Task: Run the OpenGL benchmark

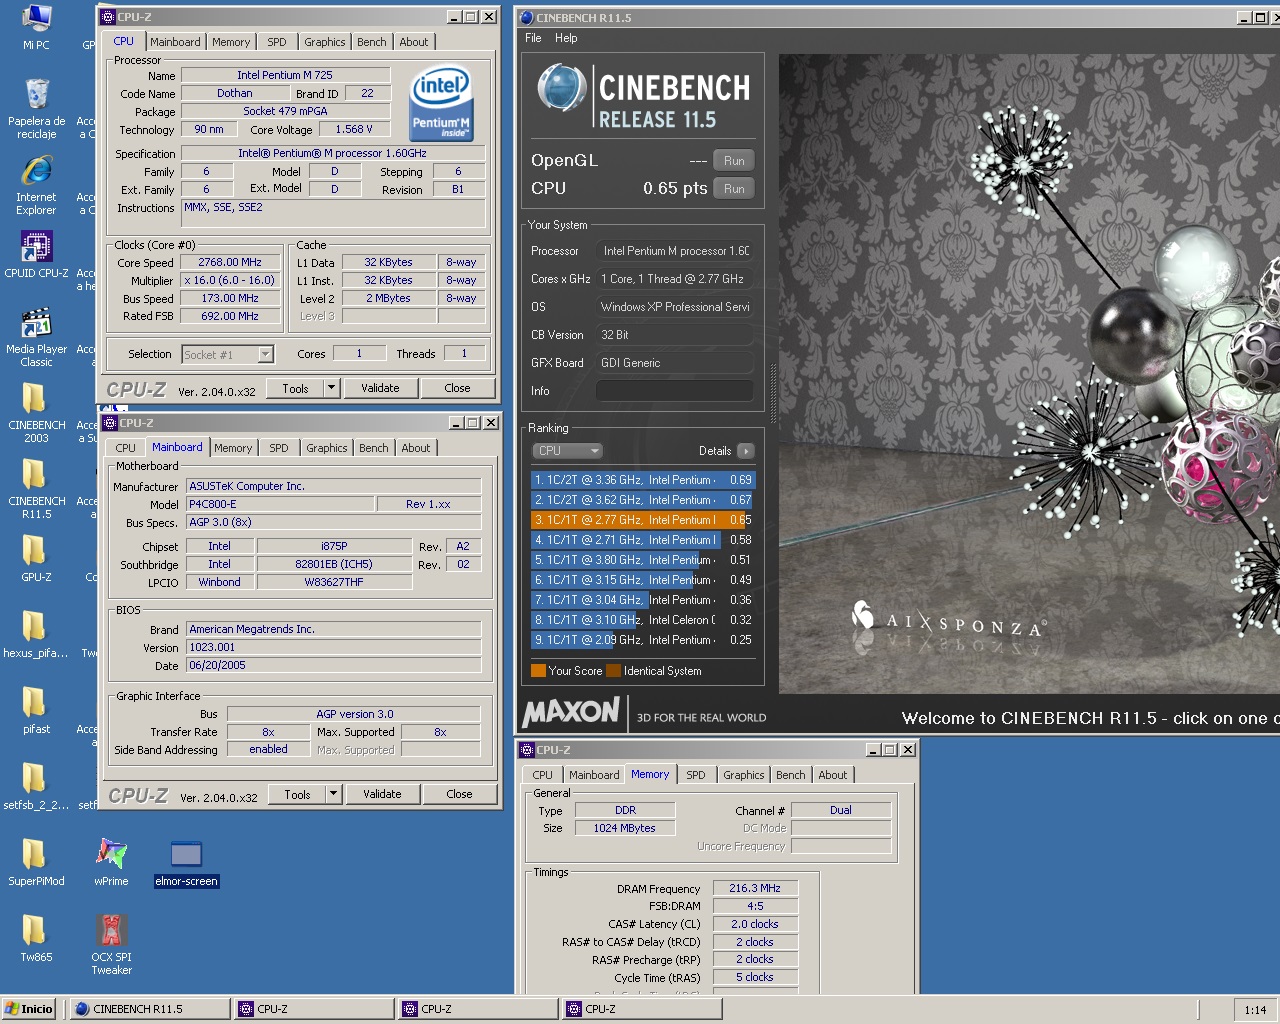Action: tap(734, 161)
